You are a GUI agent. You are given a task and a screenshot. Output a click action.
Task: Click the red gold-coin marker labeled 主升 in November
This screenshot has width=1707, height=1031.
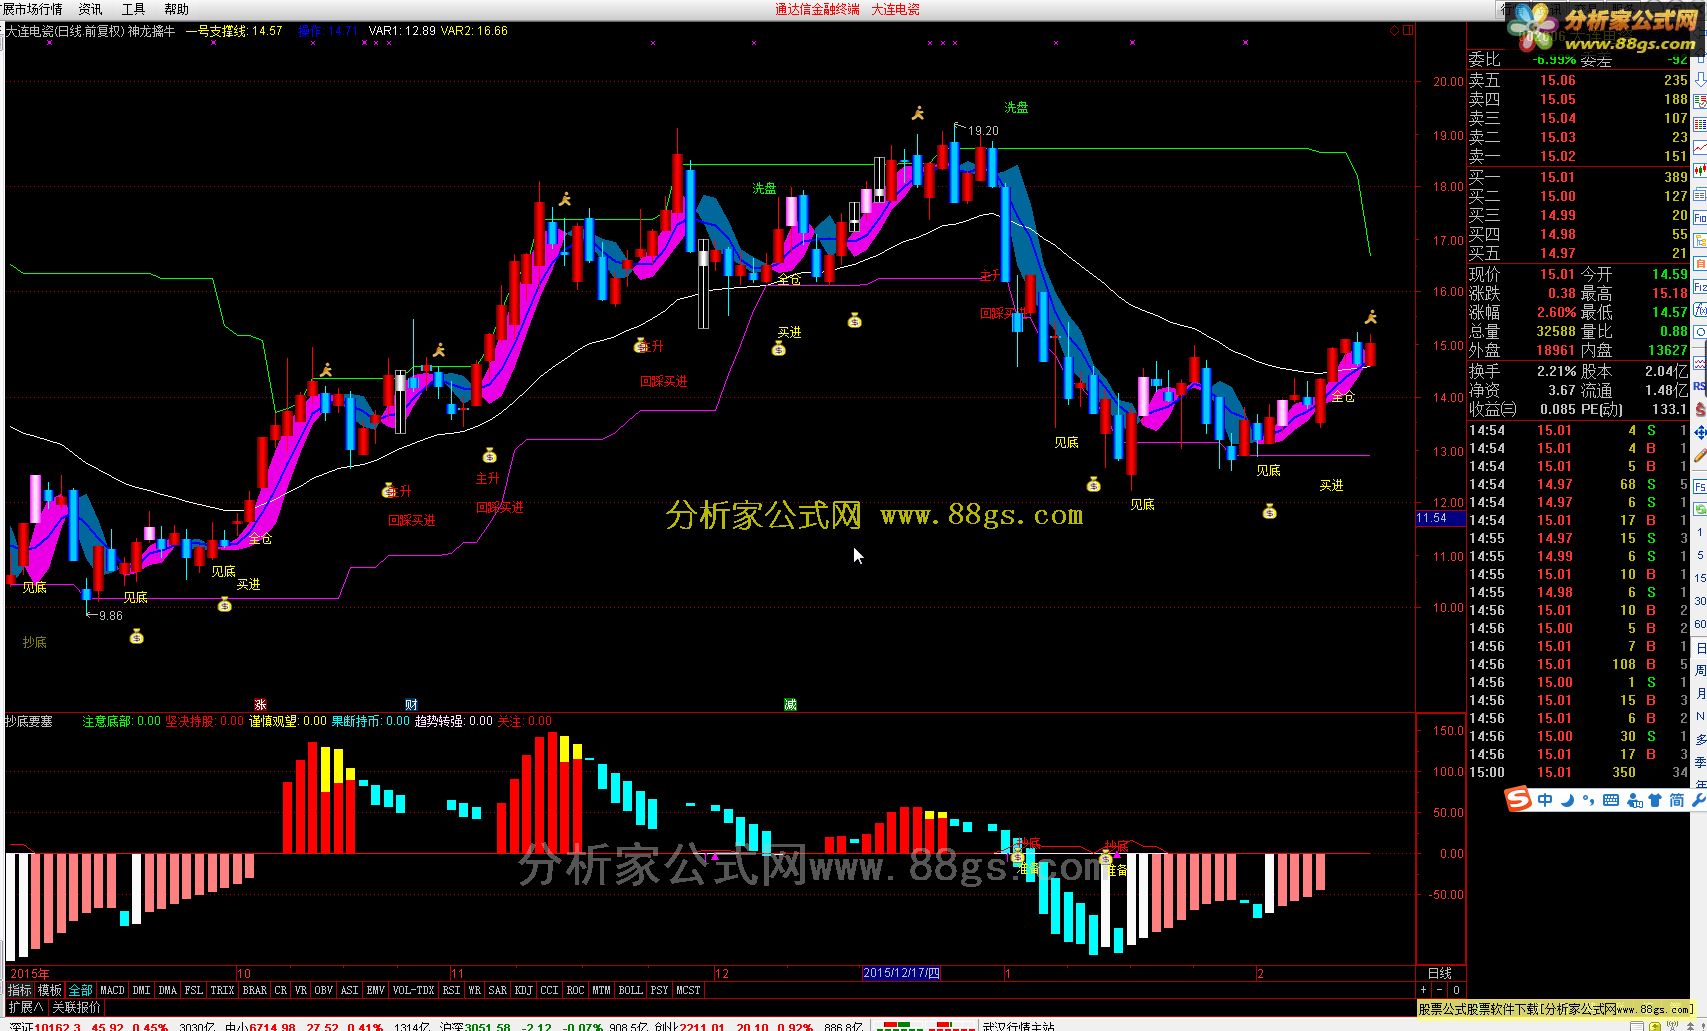(x=640, y=346)
